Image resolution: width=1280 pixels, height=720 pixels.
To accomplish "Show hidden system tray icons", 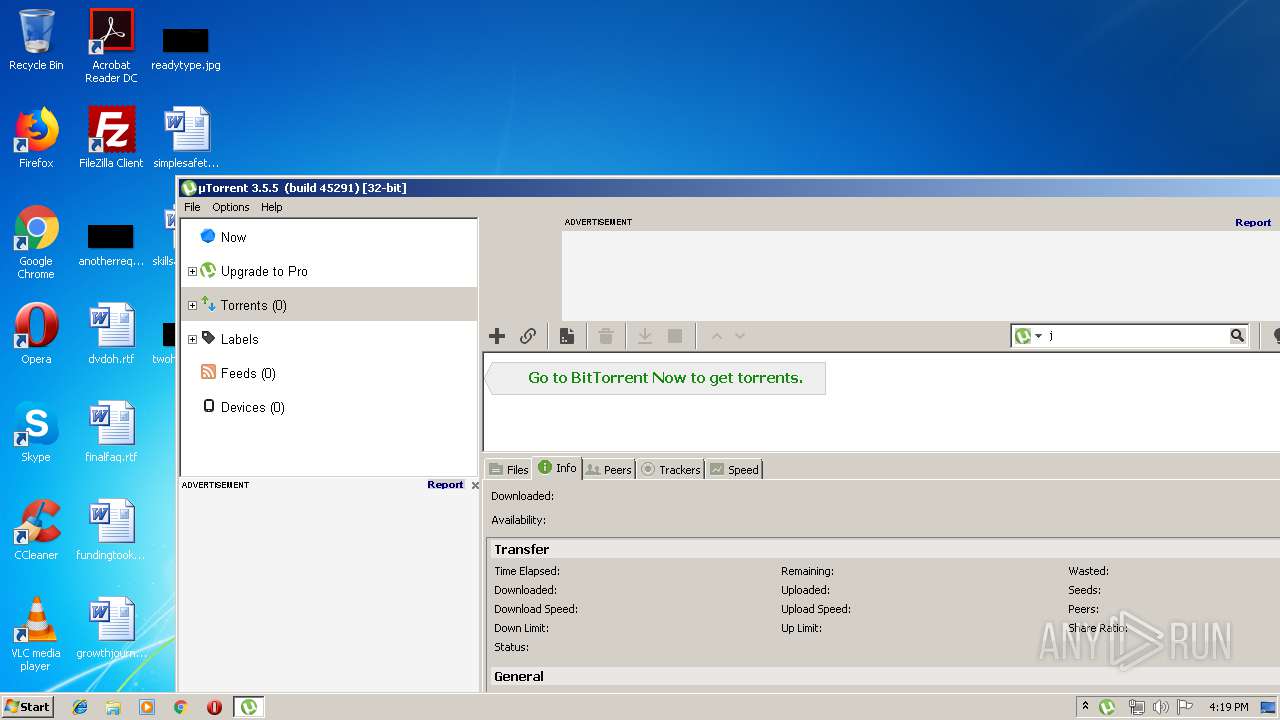I will [x=1085, y=707].
